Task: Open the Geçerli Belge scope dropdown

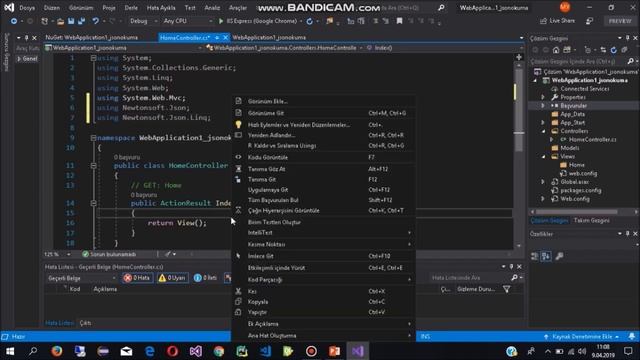Action: click(x=82, y=278)
